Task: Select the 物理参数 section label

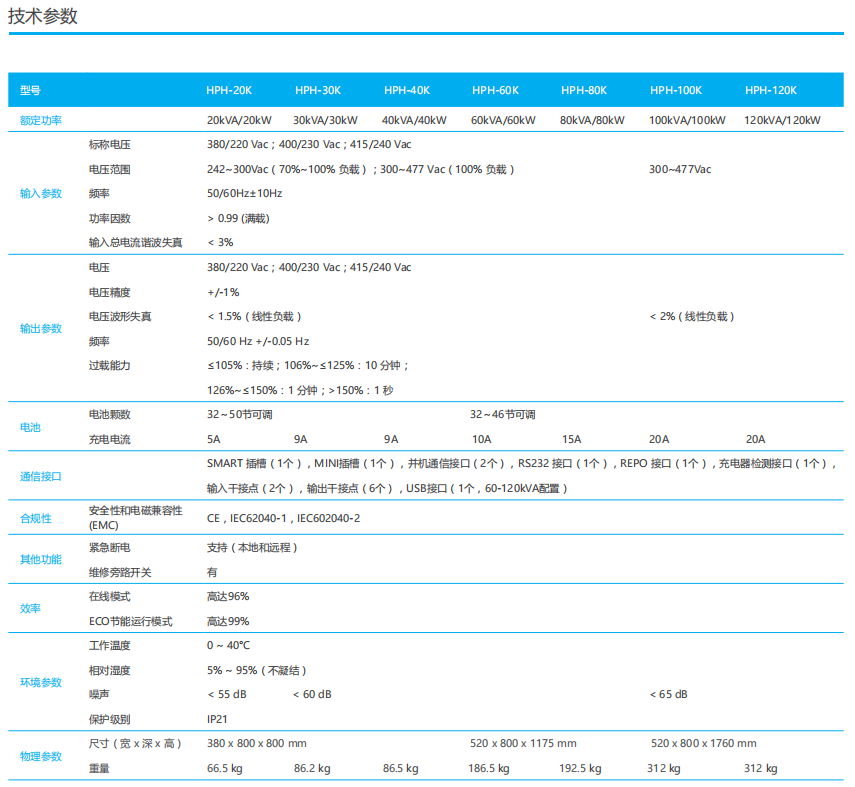Action: pos(41,756)
